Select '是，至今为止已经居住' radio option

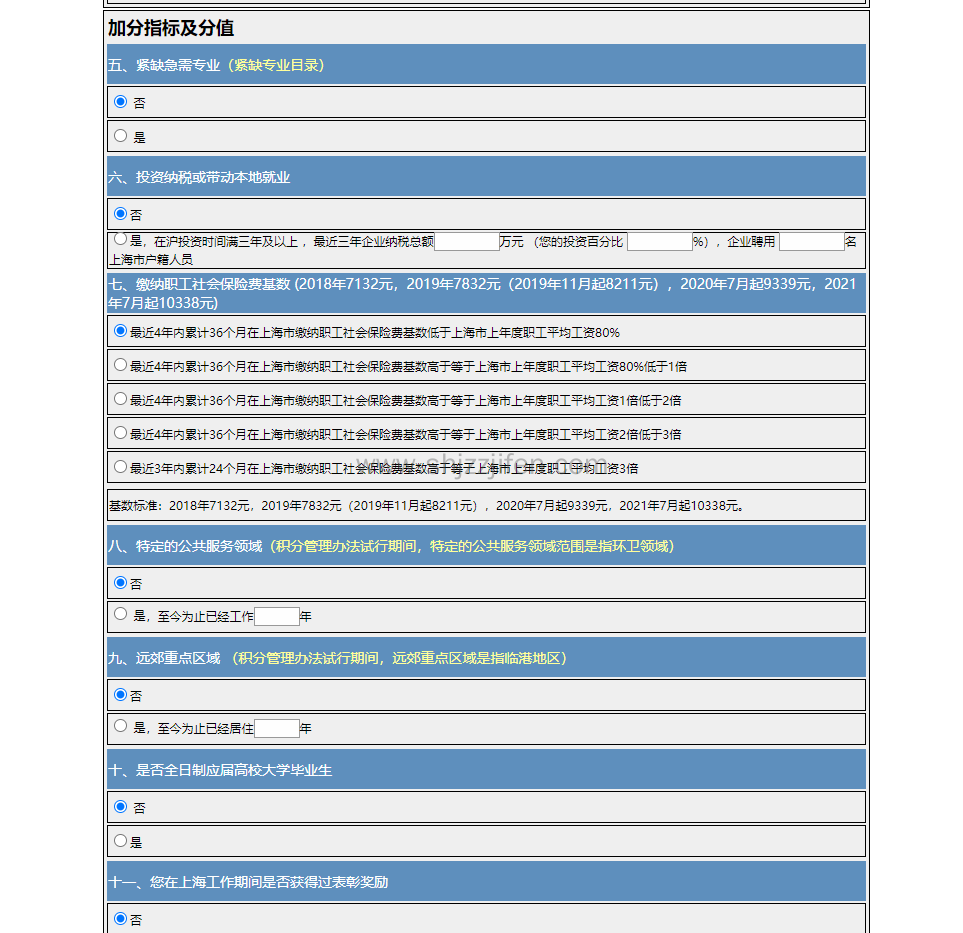[121, 727]
